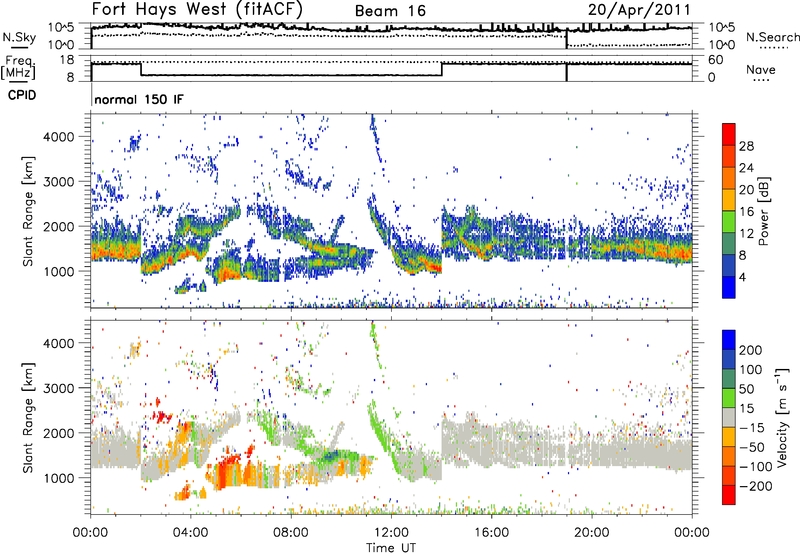Screen dimensions: 800x554
Task: Click the '08:00' time axis tick label
Action: click(291, 533)
